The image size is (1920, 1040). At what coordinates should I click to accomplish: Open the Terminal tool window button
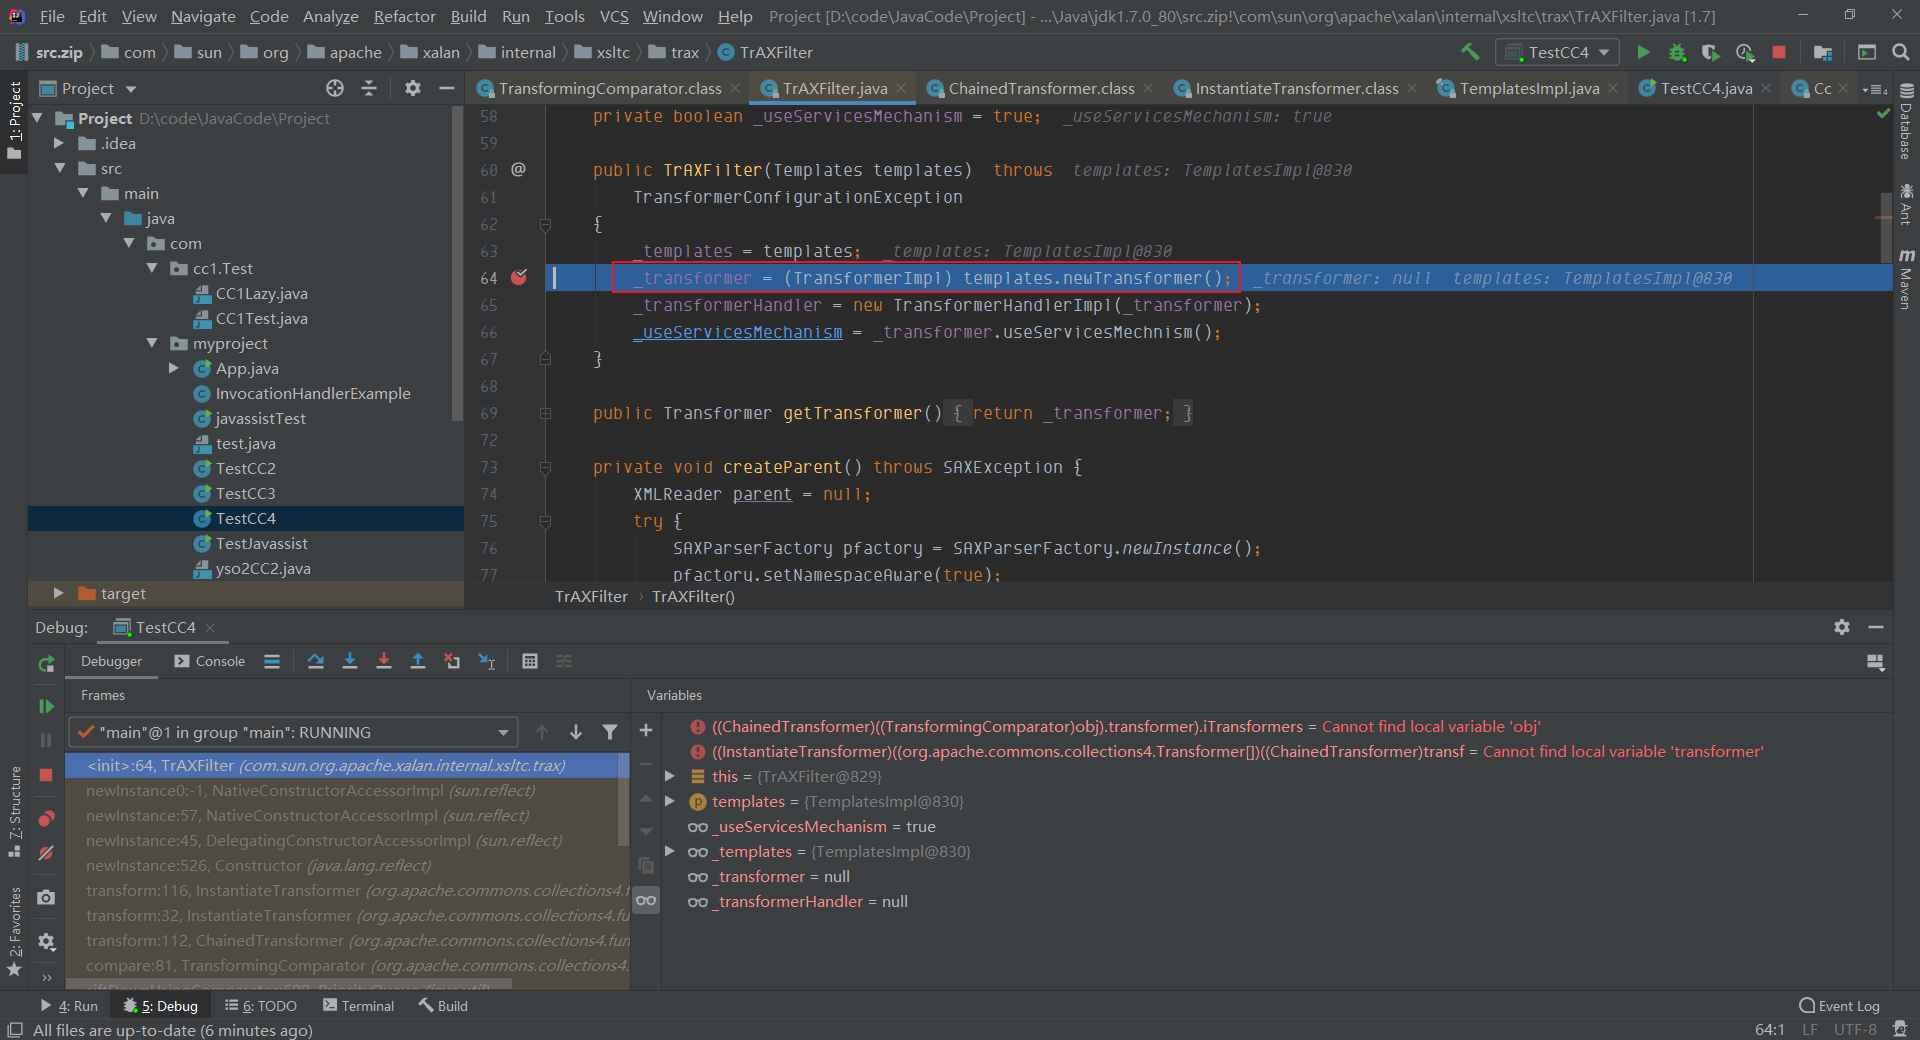(x=359, y=1006)
